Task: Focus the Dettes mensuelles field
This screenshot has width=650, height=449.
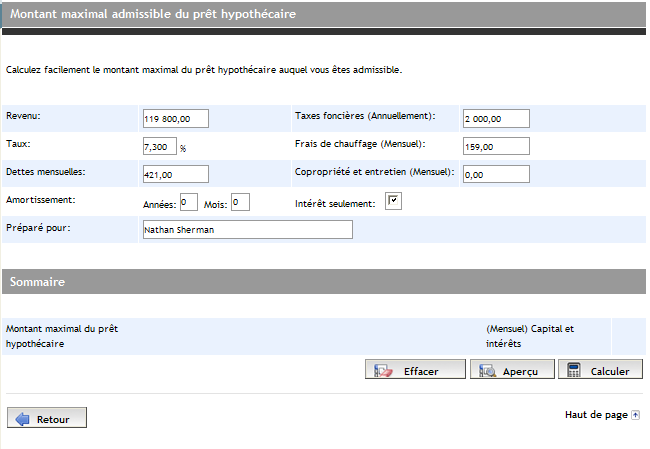Action: tap(176, 174)
